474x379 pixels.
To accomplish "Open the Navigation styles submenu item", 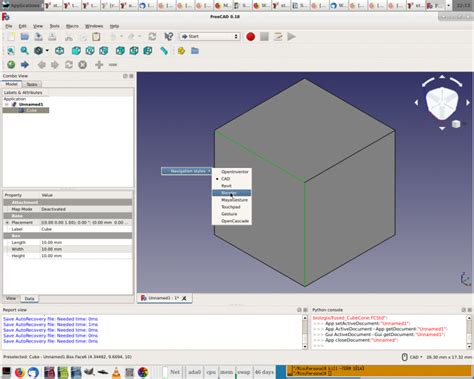I will [186, 171].
